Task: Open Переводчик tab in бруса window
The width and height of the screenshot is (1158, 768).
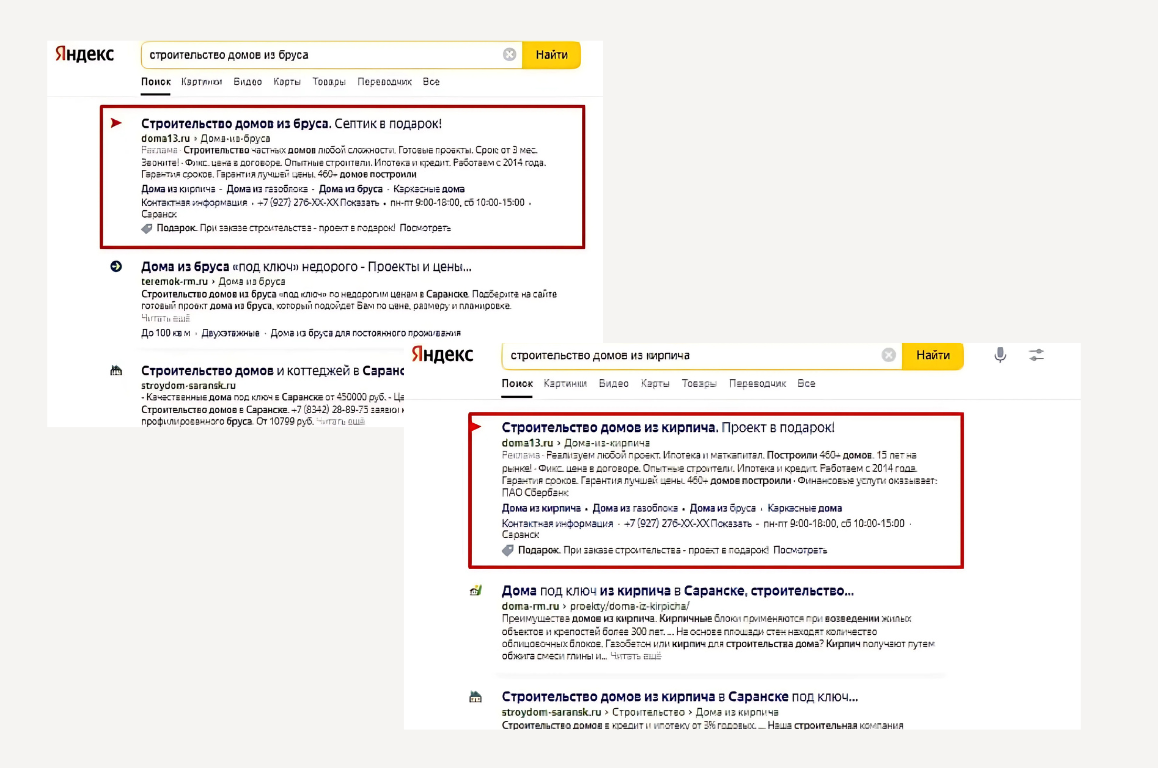Action: pos(384,82)
